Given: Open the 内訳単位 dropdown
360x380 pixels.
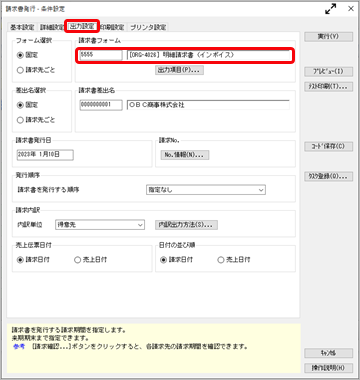Looking at the screenshot, I should pyautogui.click(x=99, y=225).
